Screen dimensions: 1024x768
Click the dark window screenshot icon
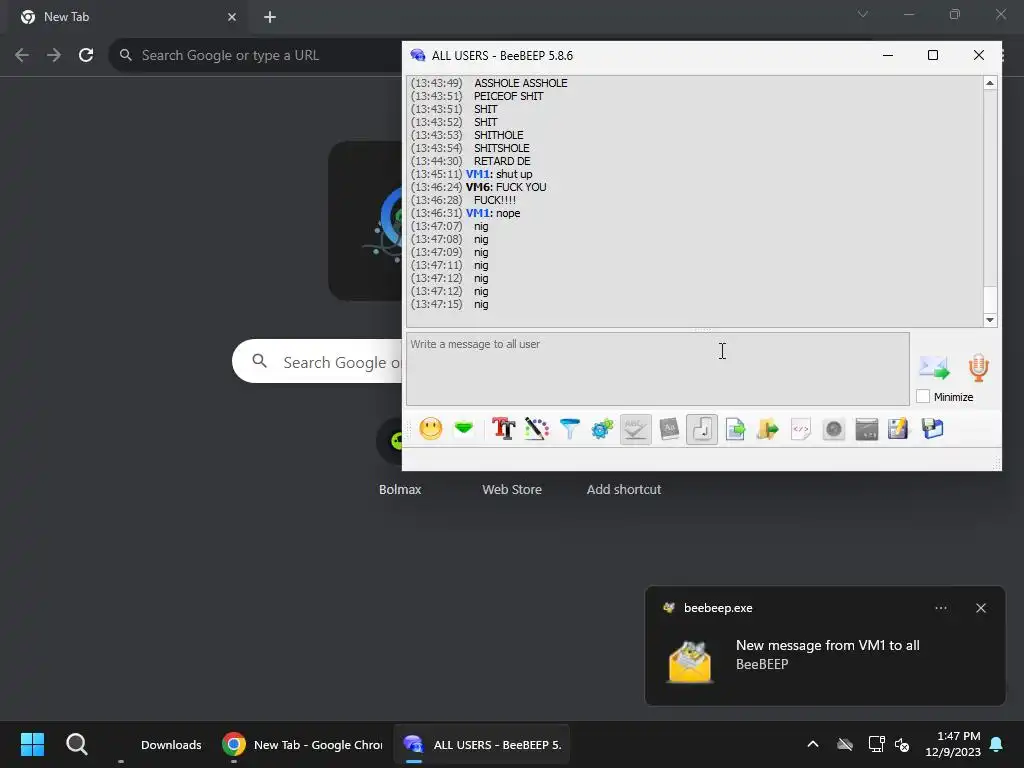(x=867, y=429)
